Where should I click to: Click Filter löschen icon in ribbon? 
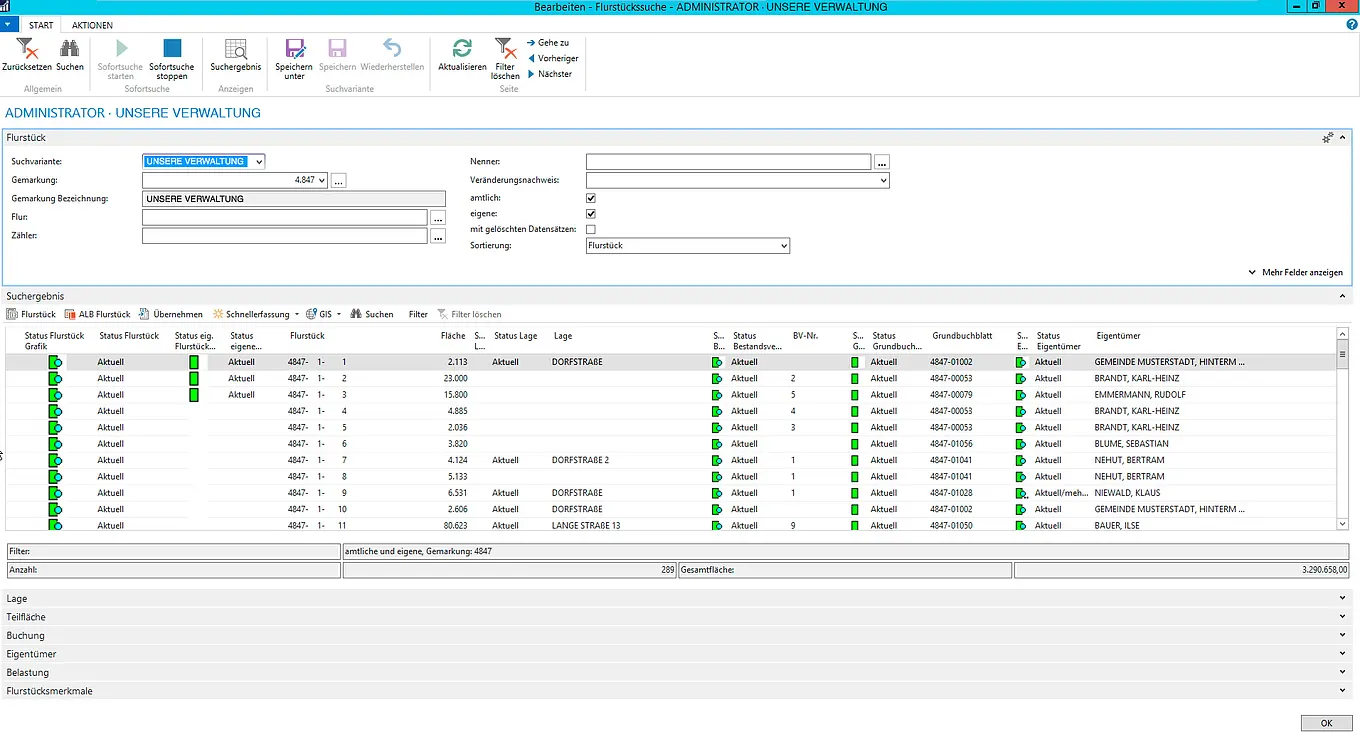coord(505,49)
